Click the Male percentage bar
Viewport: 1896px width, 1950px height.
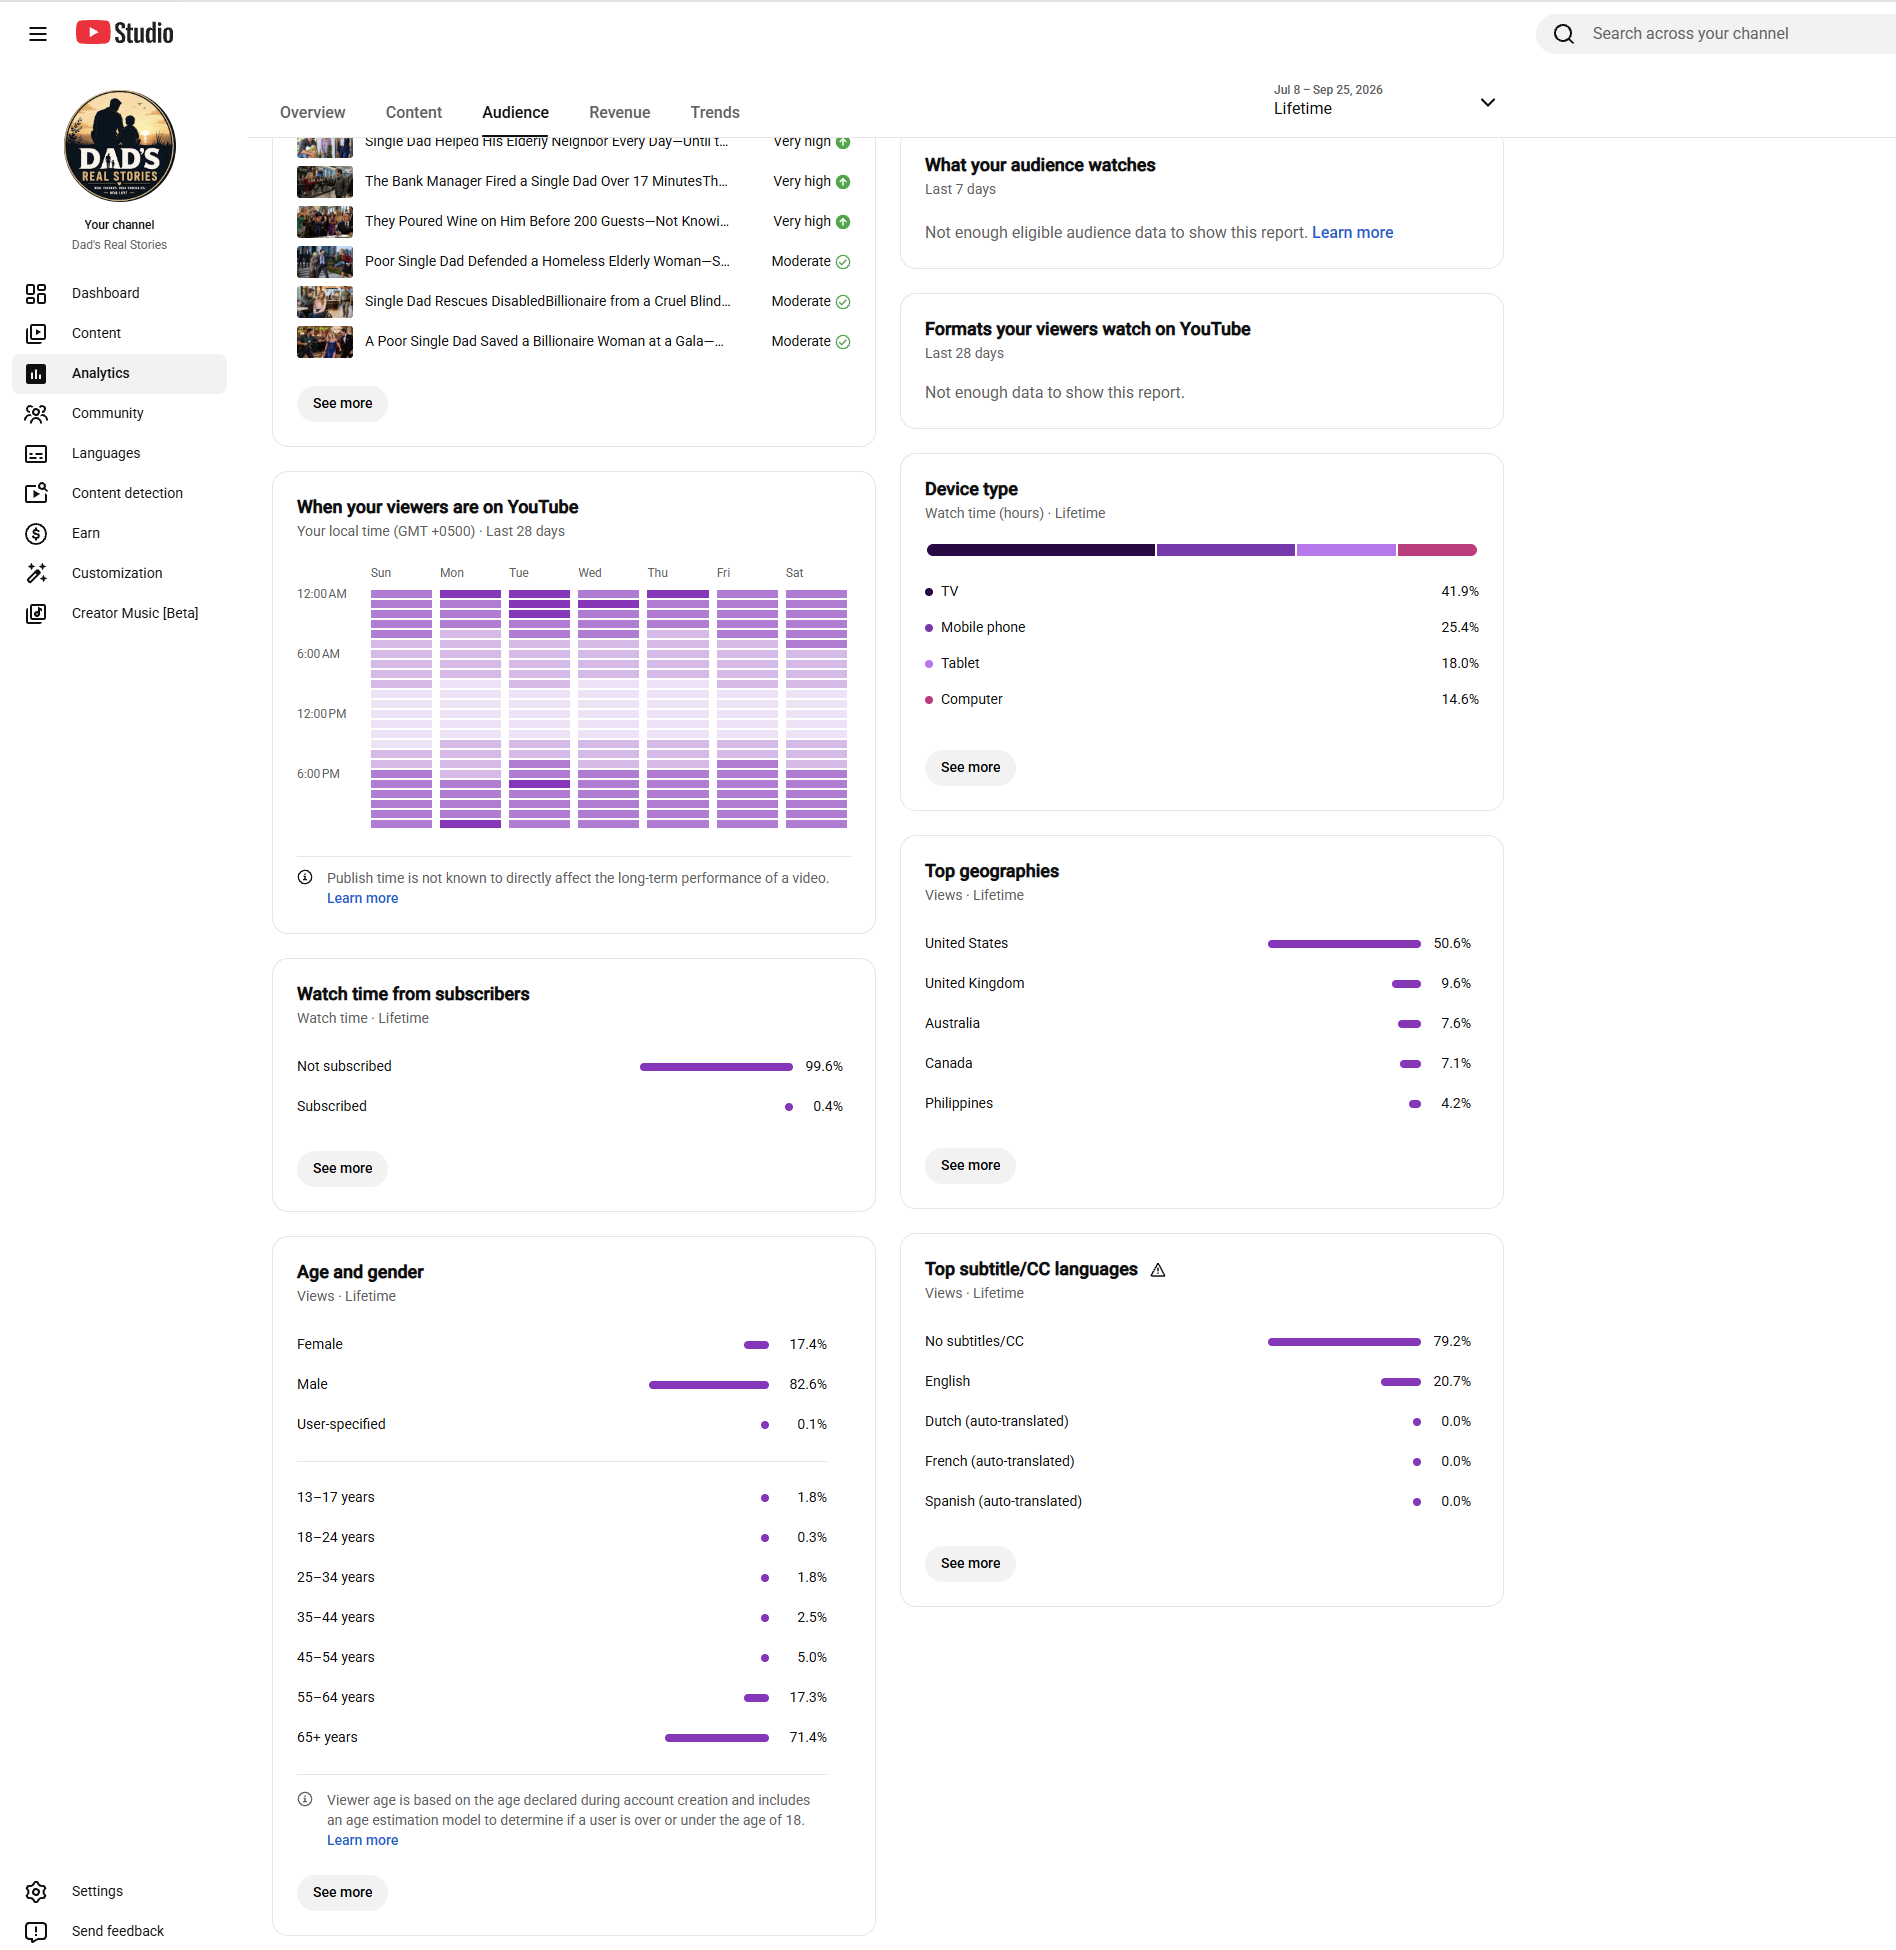click(x=709, y=1385)
